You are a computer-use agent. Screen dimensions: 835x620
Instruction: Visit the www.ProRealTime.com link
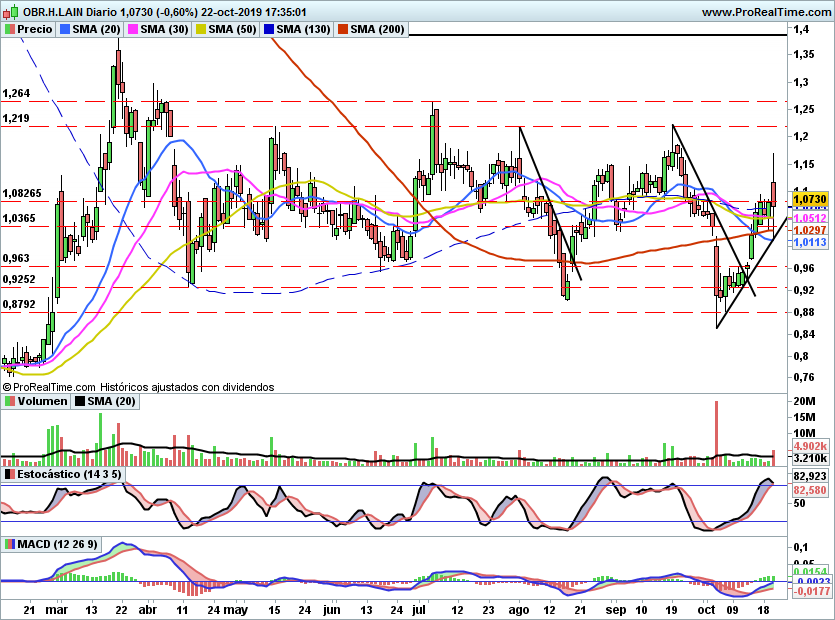(766, 12)
